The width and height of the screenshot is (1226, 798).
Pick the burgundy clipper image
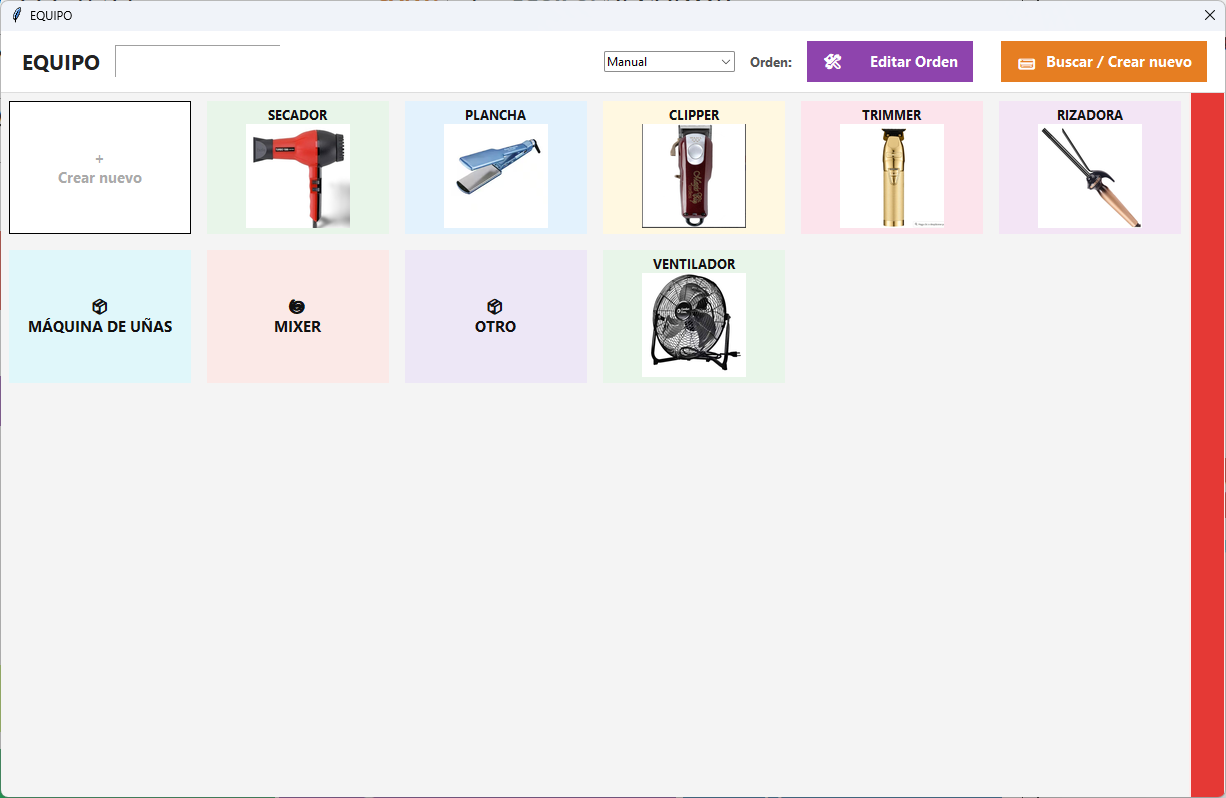coord(694,176)
